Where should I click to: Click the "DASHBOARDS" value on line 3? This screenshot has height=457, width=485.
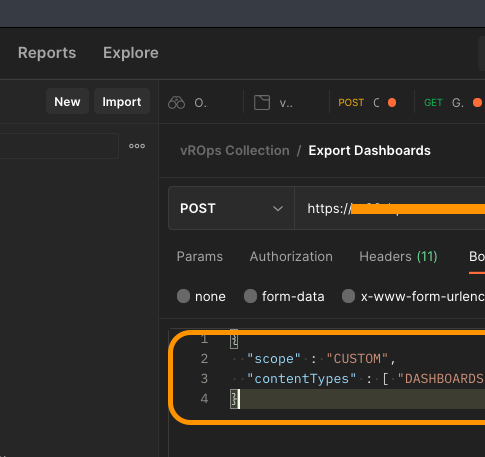tap(441, 379)
